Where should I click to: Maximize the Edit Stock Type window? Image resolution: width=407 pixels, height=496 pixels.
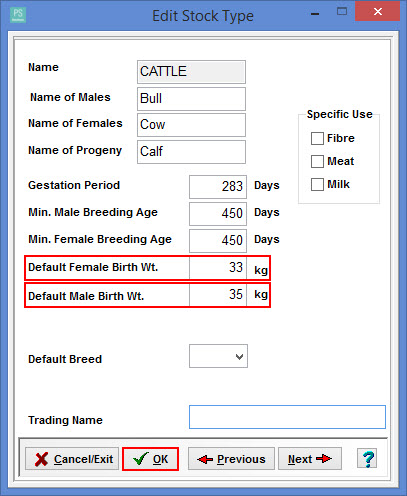click(342, 12)
